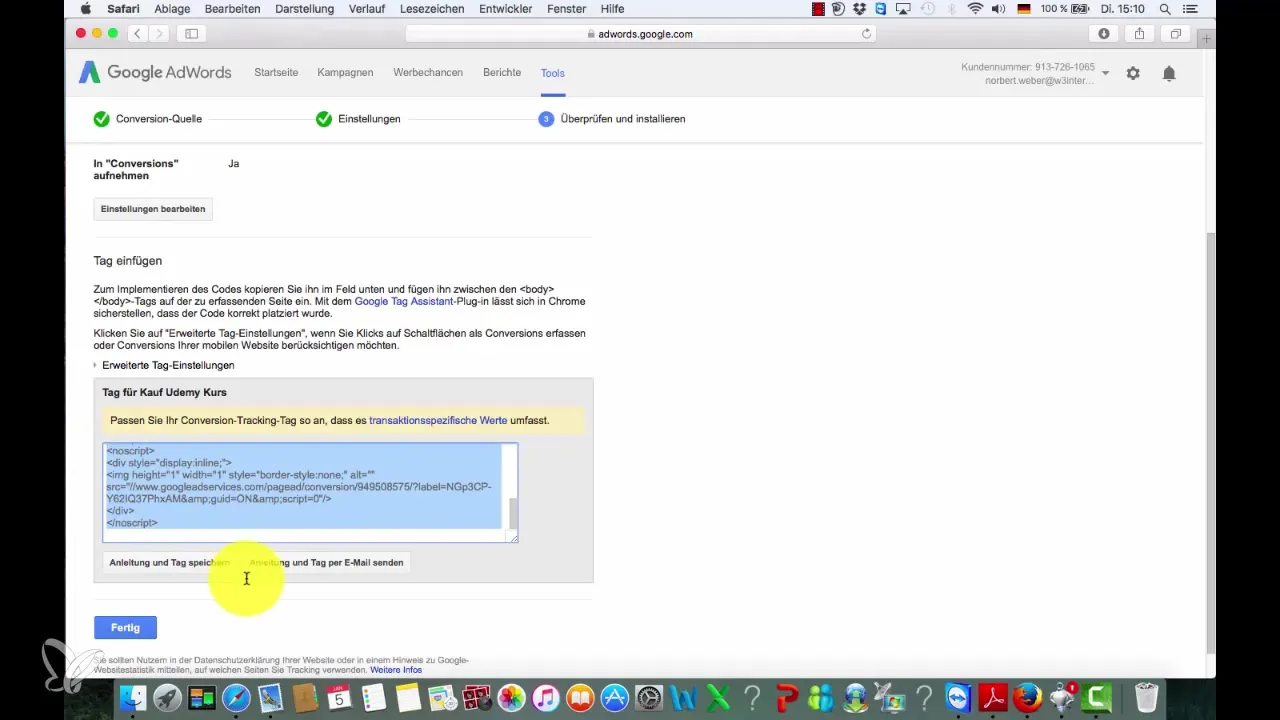1280x720 pixels.
Task: Open Finder from the Dock
Action: coord(133,698)
